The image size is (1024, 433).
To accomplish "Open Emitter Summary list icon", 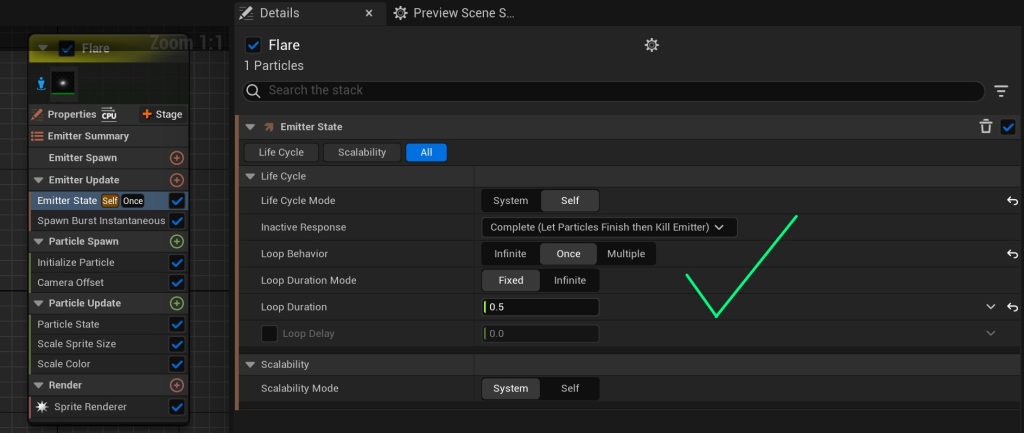I will [x=37, y=136].
